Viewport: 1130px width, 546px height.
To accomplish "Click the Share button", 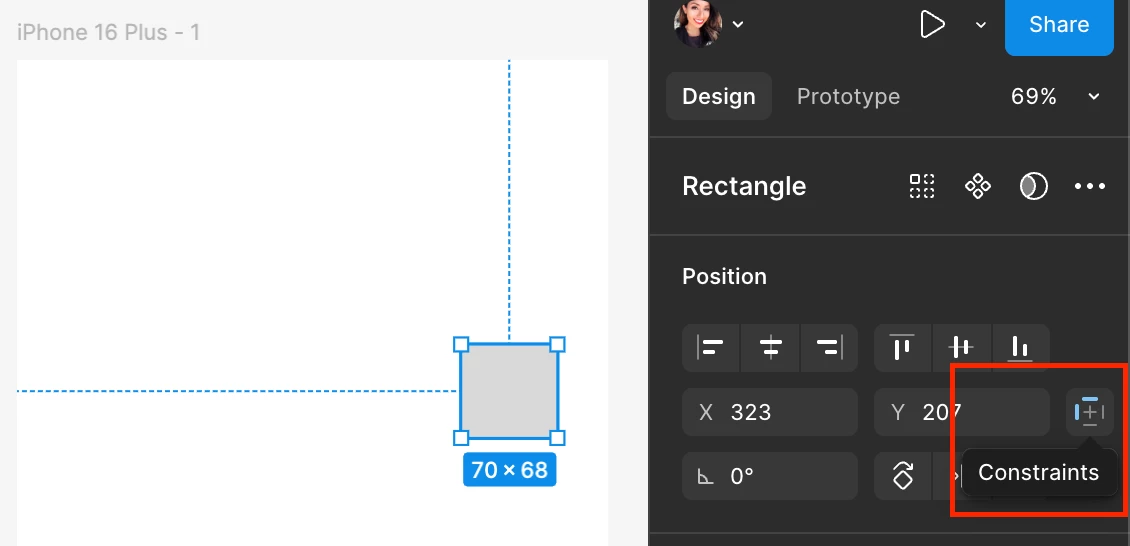I will coord(1059,25).
